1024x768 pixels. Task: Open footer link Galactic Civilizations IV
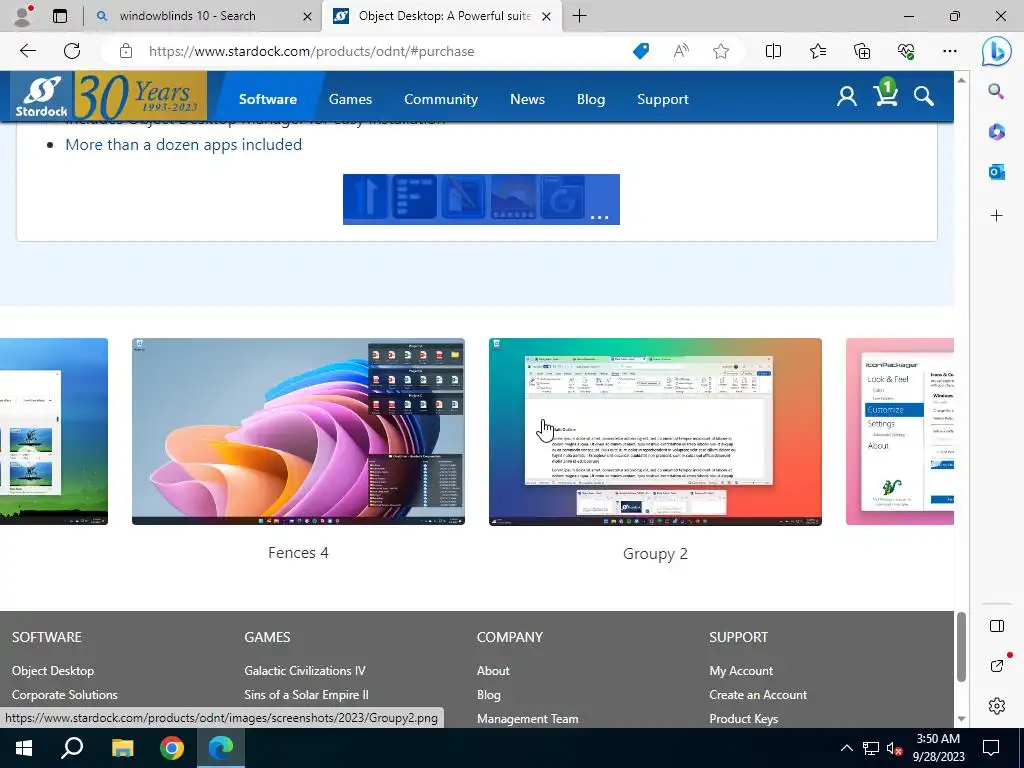click(x=305, y=671)
